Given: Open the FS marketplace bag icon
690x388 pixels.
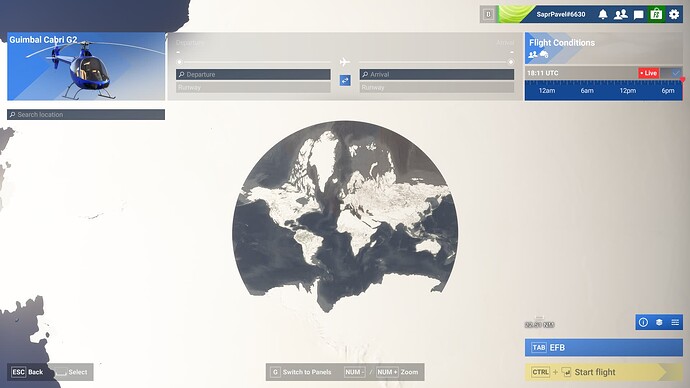Looking at the screenshot, I should pyautogui.click(x=656, y=15).
